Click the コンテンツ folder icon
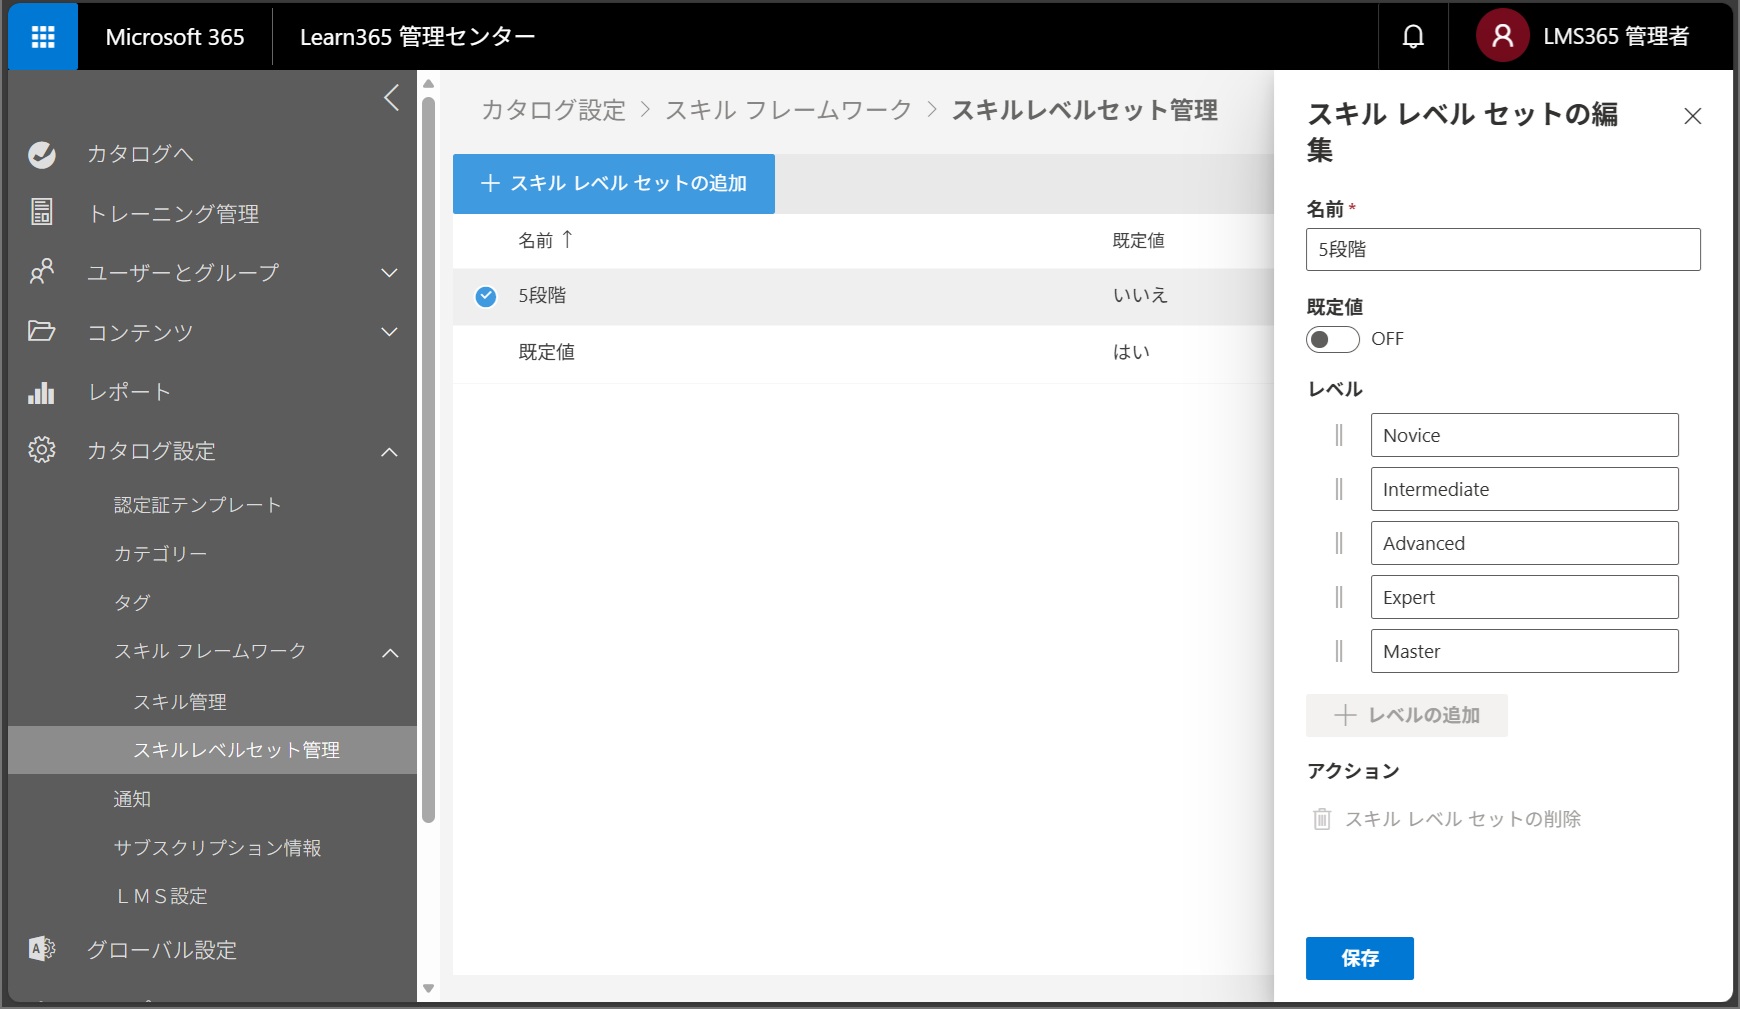Screen dimensions: 1740x1009 (x=42, y=331)
